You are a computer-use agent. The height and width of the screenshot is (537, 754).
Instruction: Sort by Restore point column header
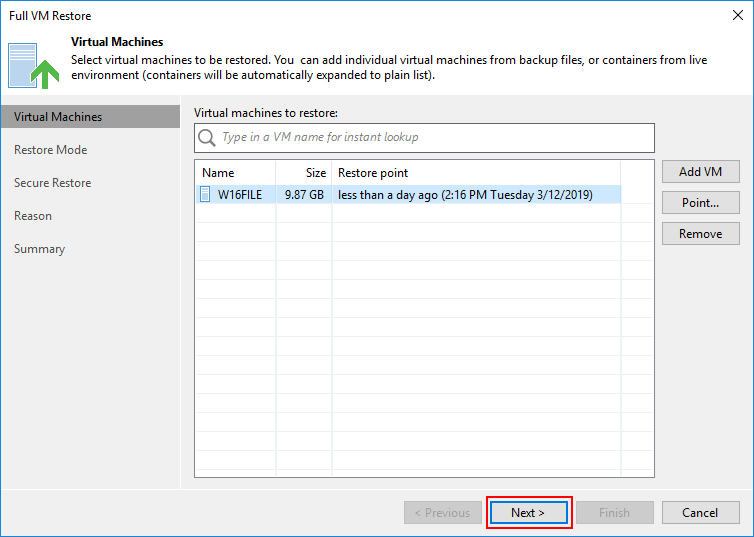click(x=476, y=173)
